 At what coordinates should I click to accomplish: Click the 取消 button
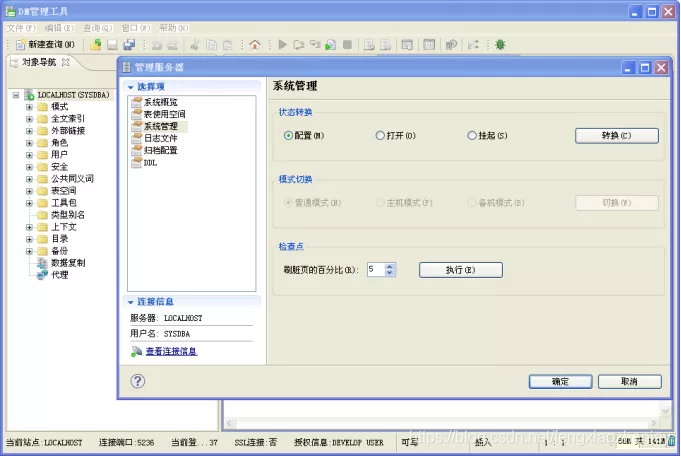click(x=630, y=381)
